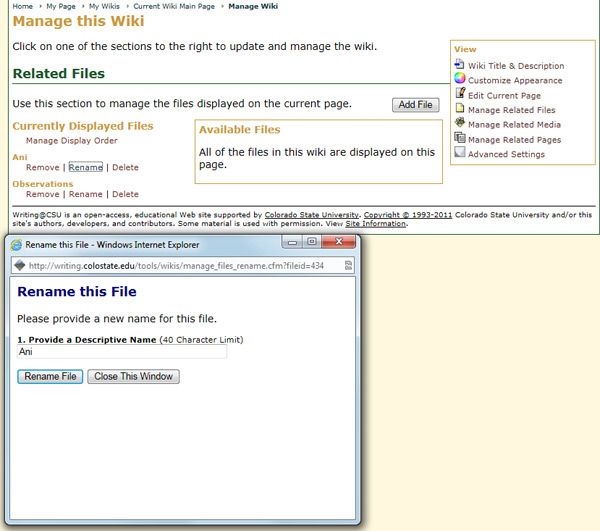
Task: Go to Home in the breadcrumb
Action: tap(22, 6)
